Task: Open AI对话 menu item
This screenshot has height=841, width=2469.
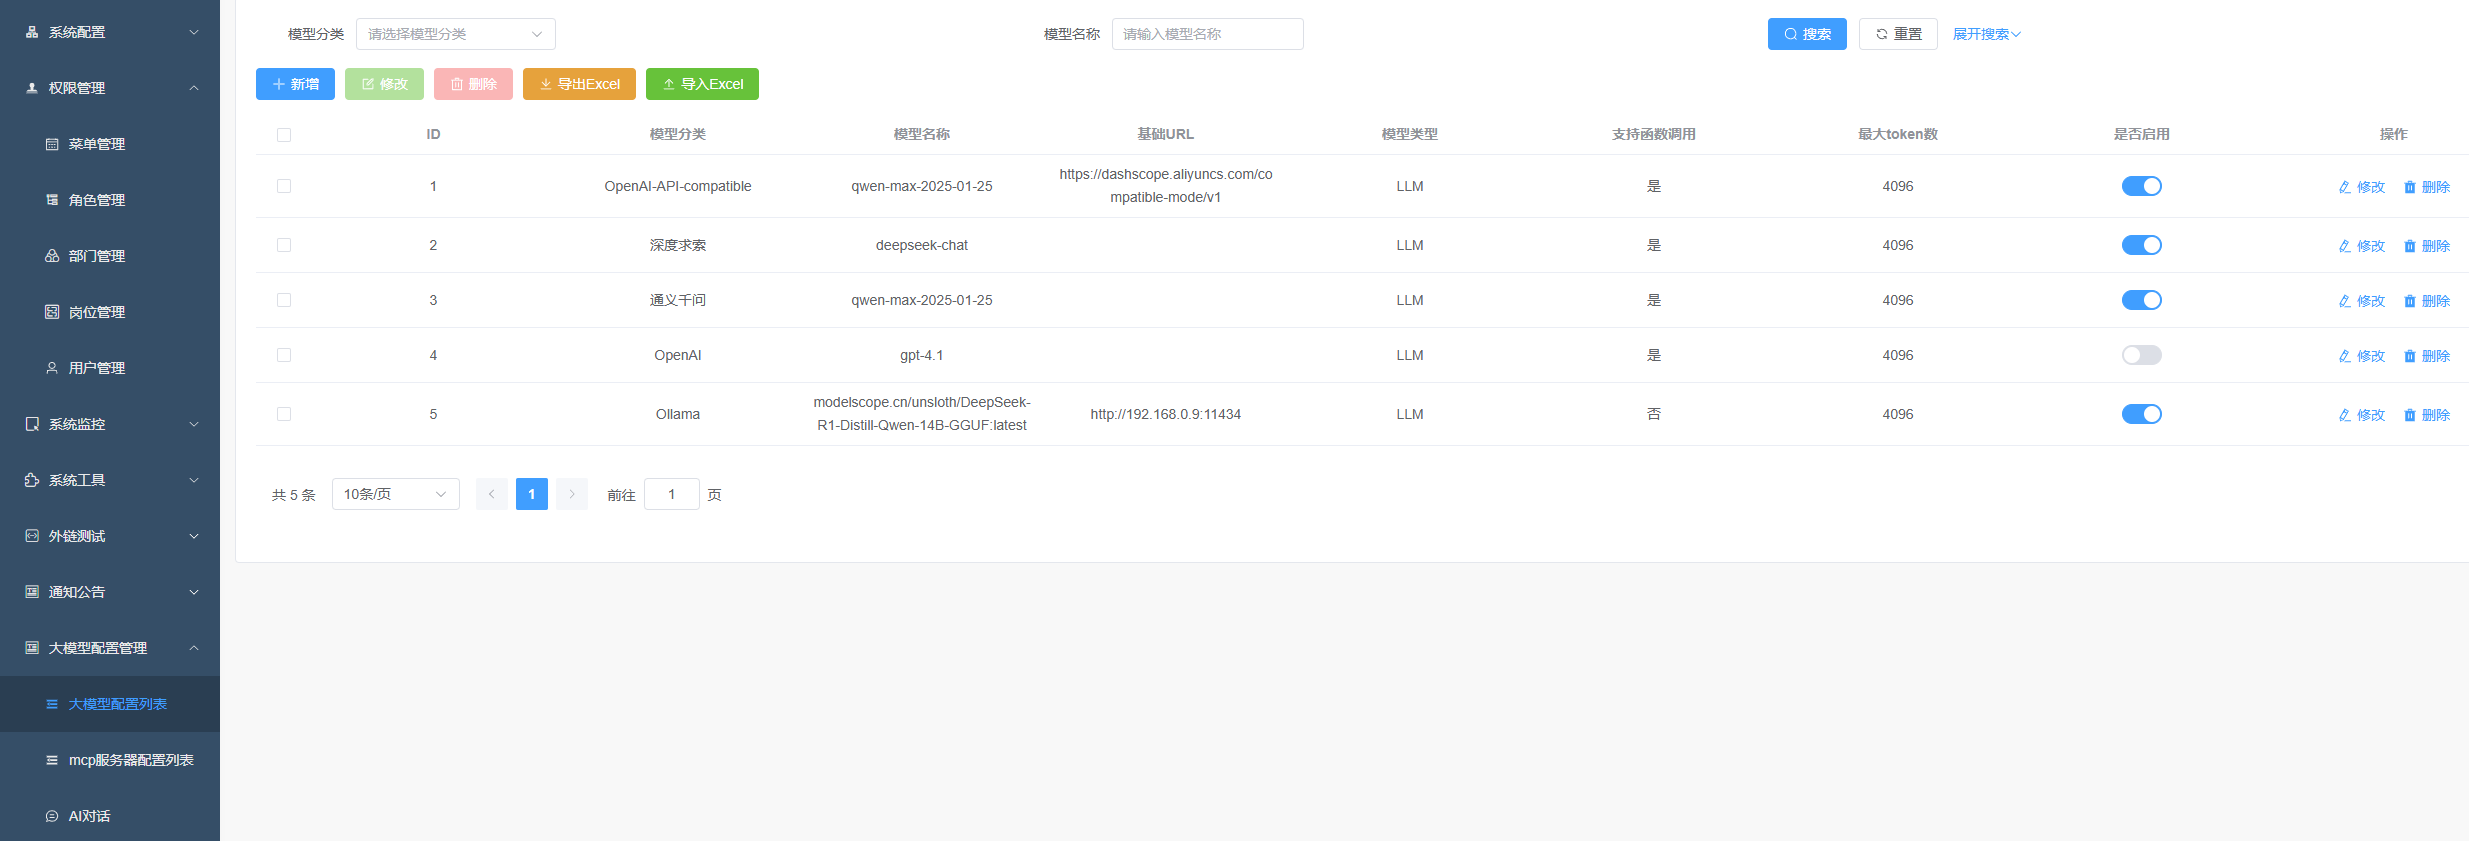Action: click(110, 816)
